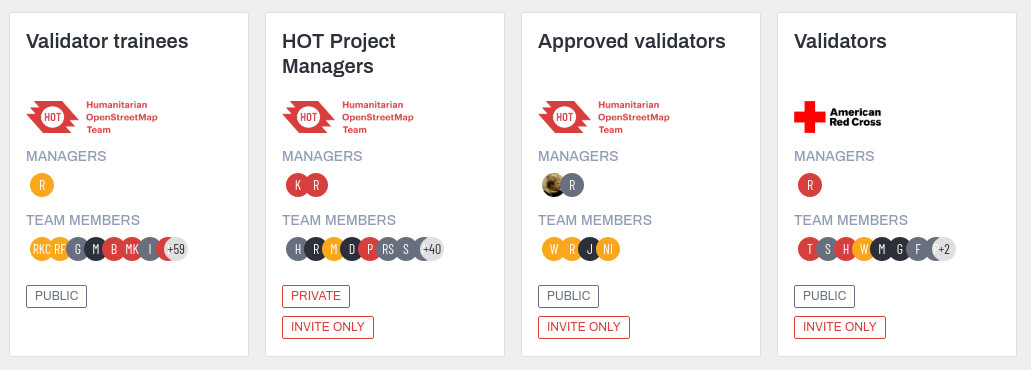1031x370 pixels.
Task: Click the T member avatar in Validators team
Action: point(809,249)
